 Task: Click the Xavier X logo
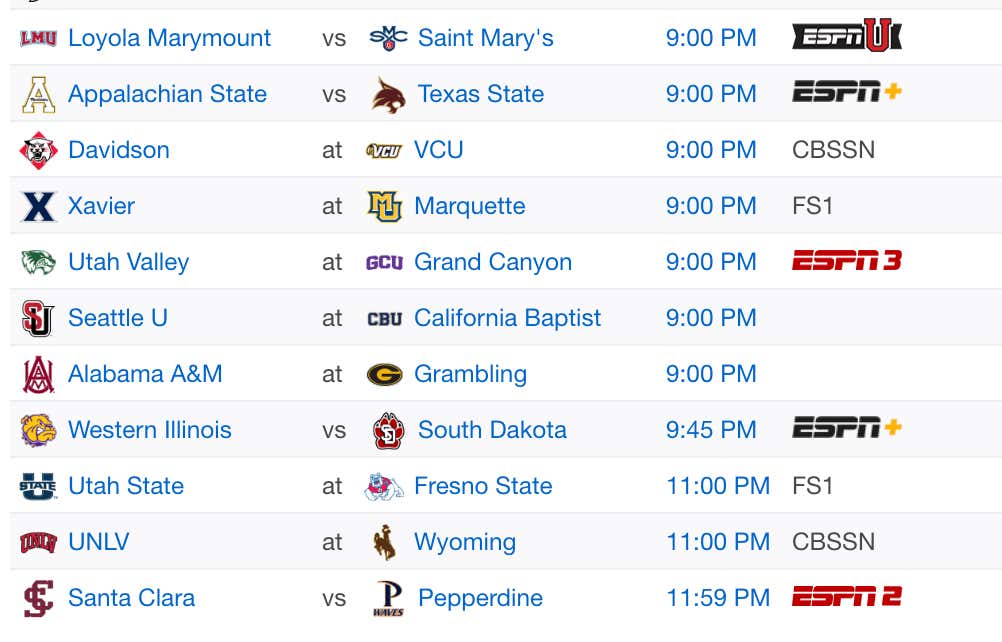(38, 206)
